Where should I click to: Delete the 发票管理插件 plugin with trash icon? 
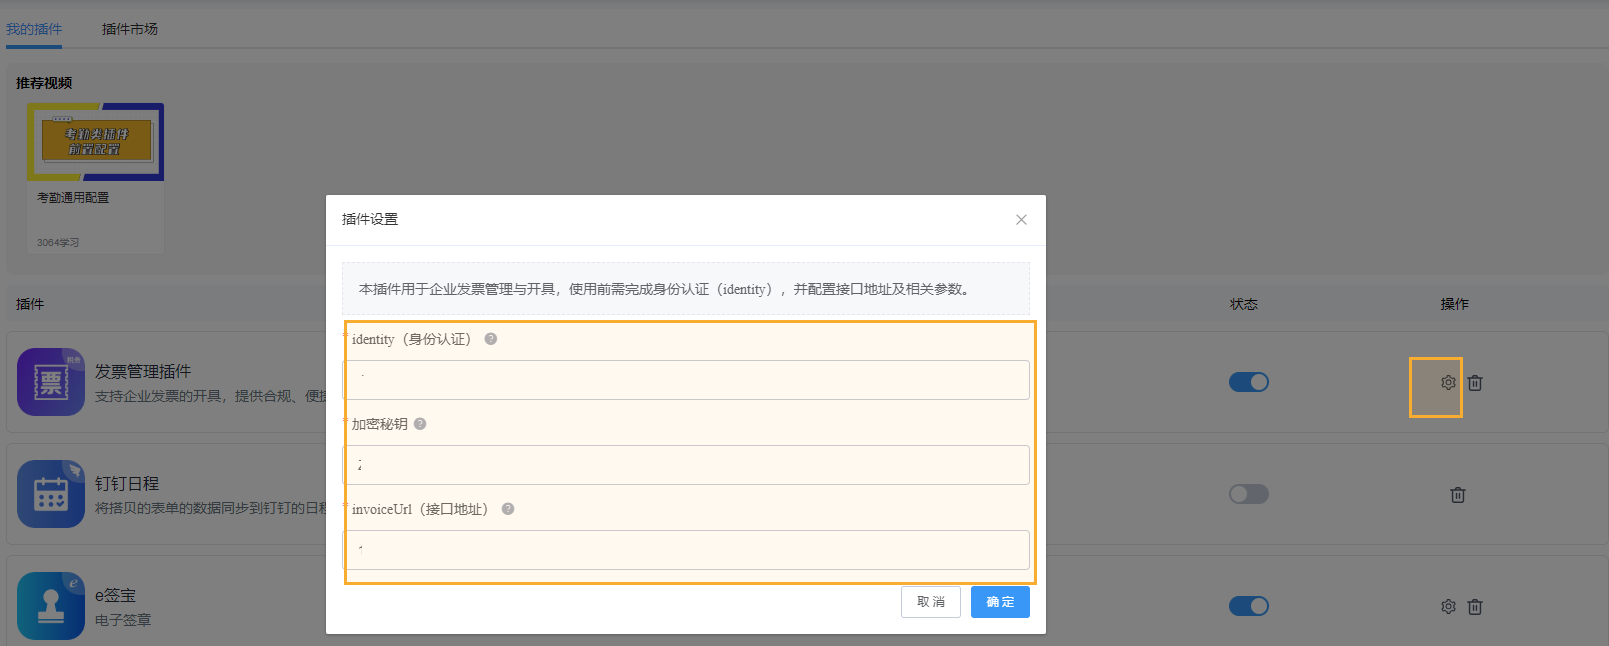1475,383
